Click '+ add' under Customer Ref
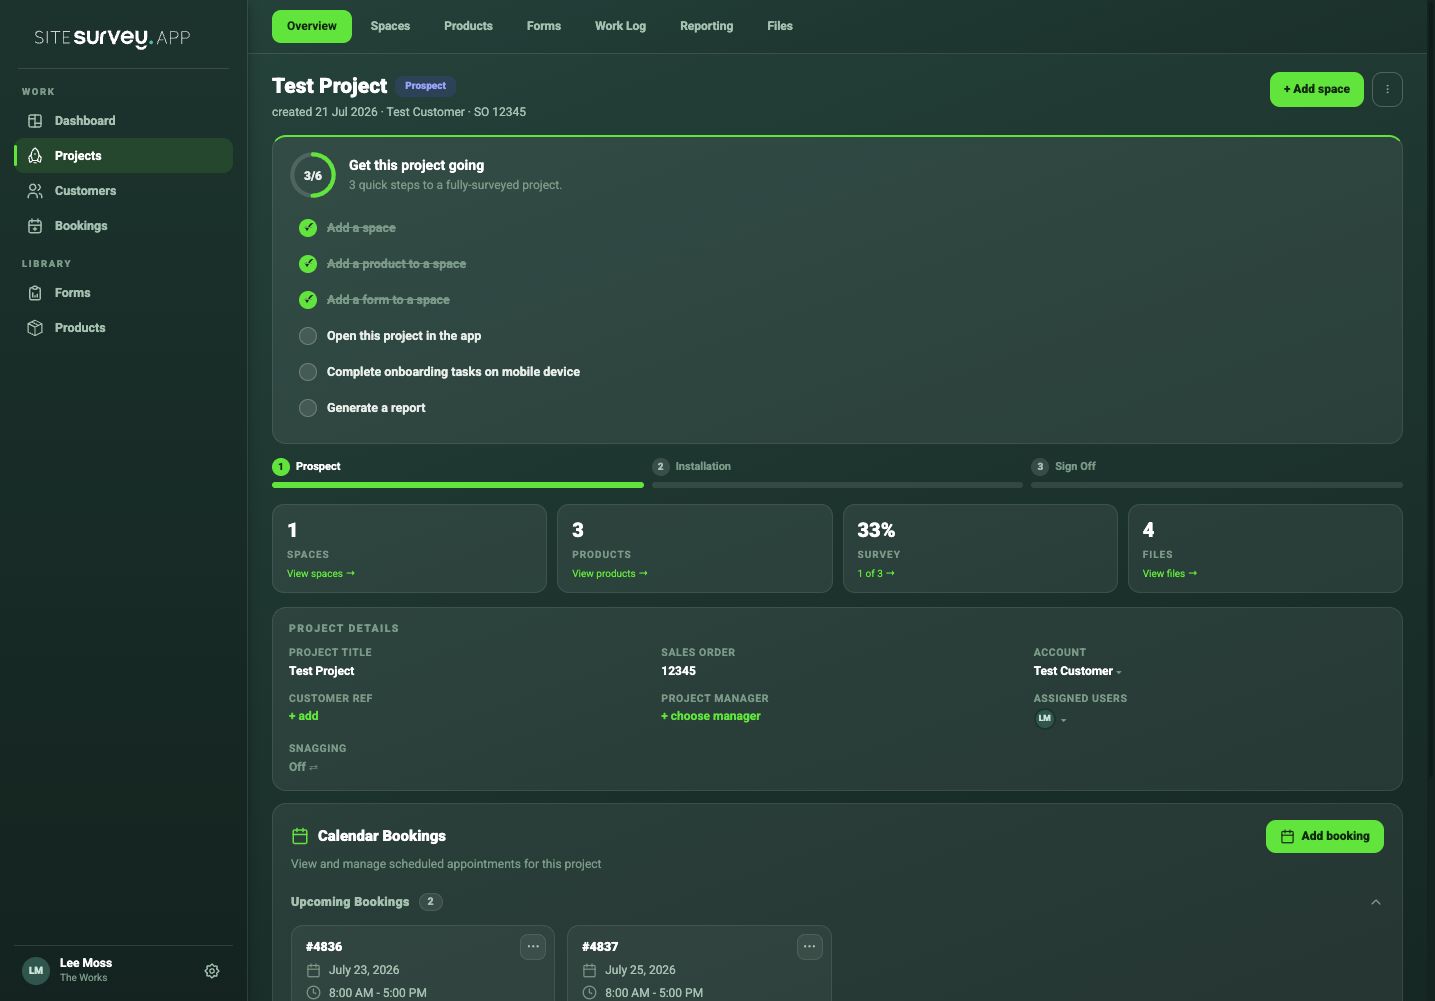This screenshot has width=1435, height=1001. (304, 716)
